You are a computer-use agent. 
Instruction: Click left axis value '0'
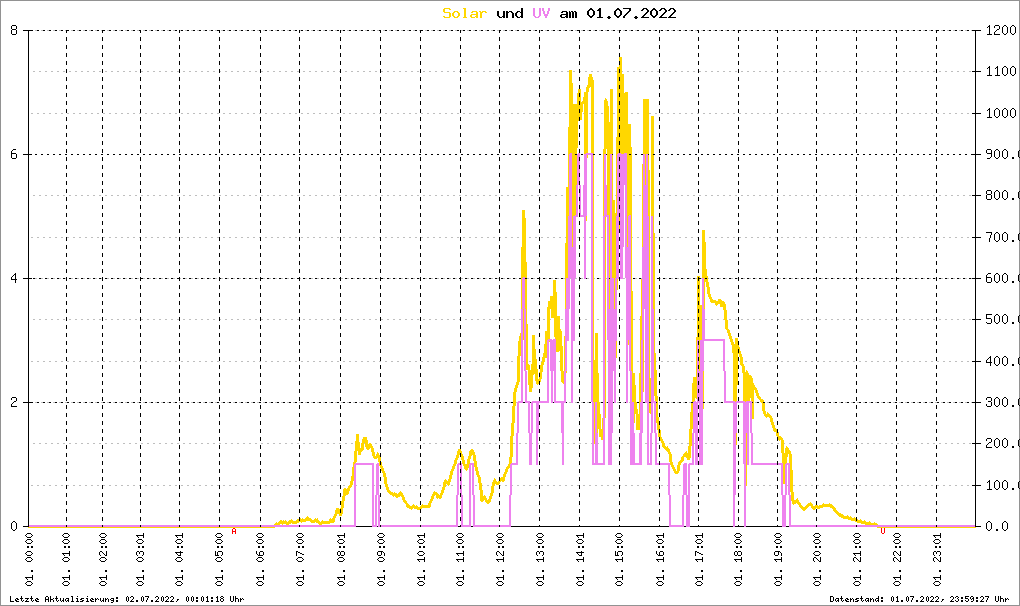[14, 526]
